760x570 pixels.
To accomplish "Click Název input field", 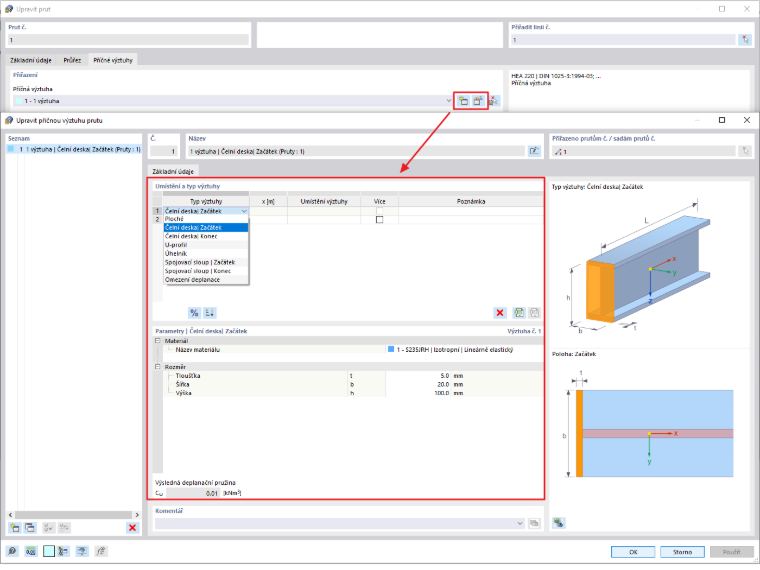I will pos(356,151).
